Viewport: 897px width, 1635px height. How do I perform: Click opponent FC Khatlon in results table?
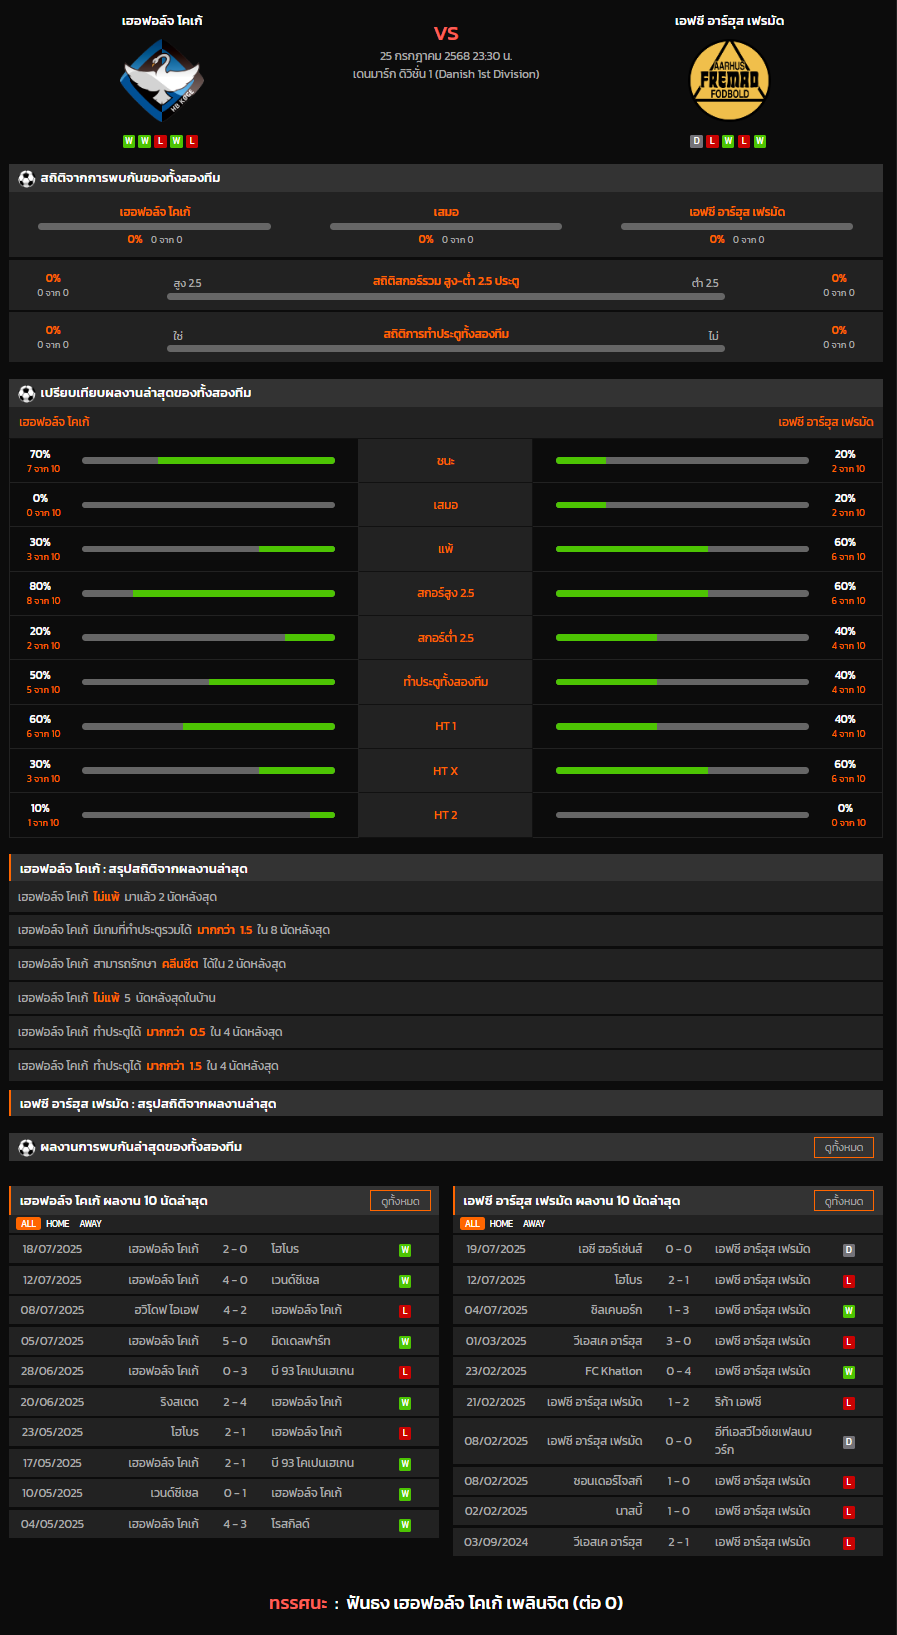[614, 1371]
